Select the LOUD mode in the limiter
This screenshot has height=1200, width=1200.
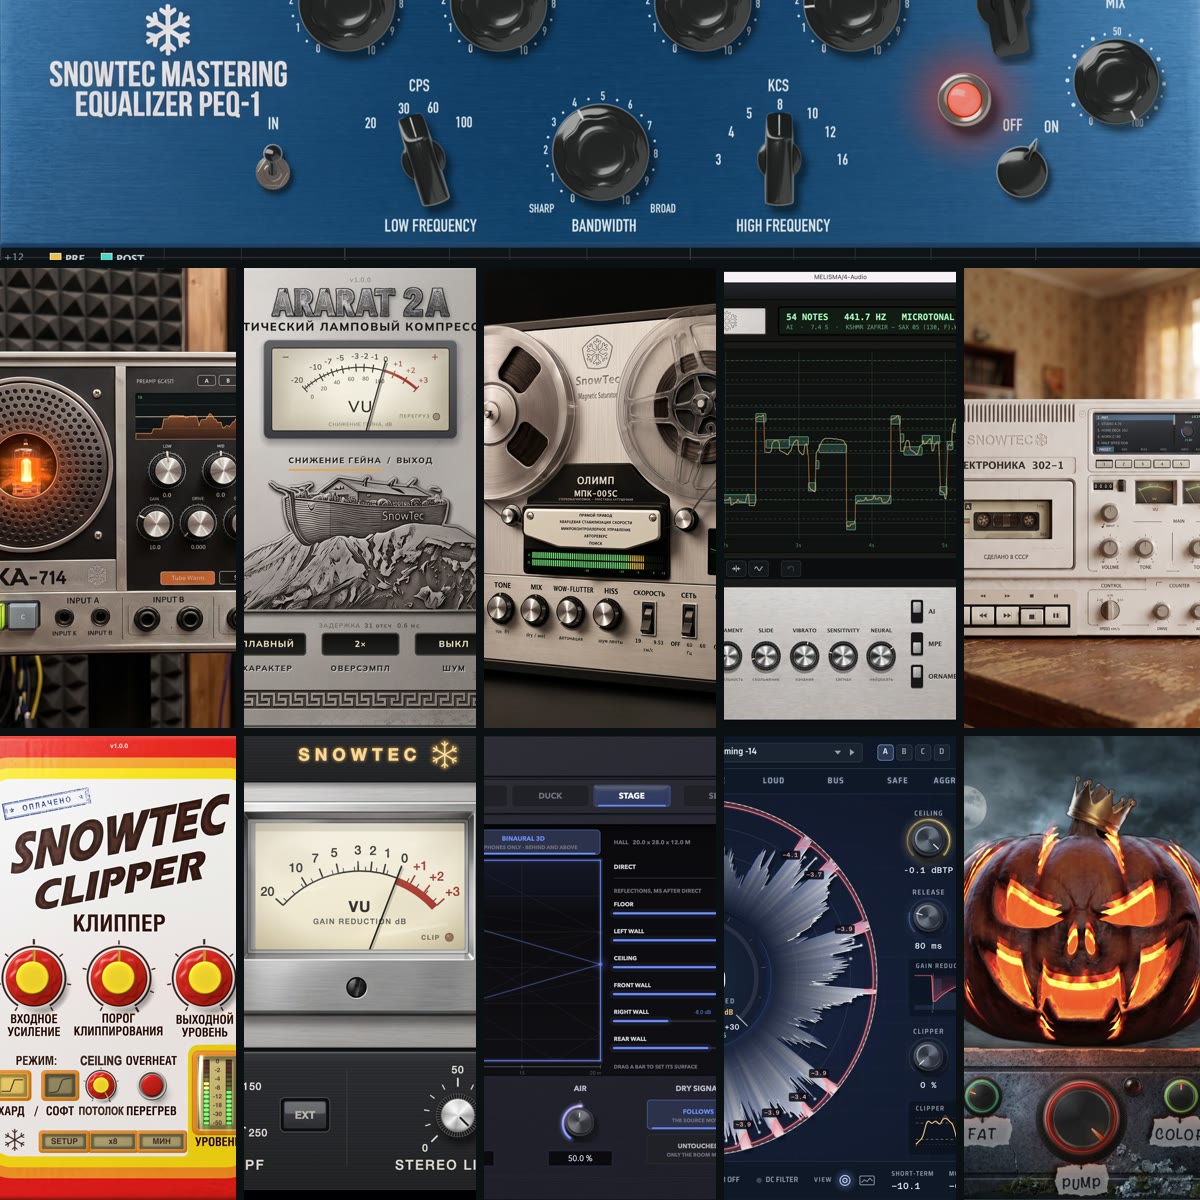coord(773,780)
